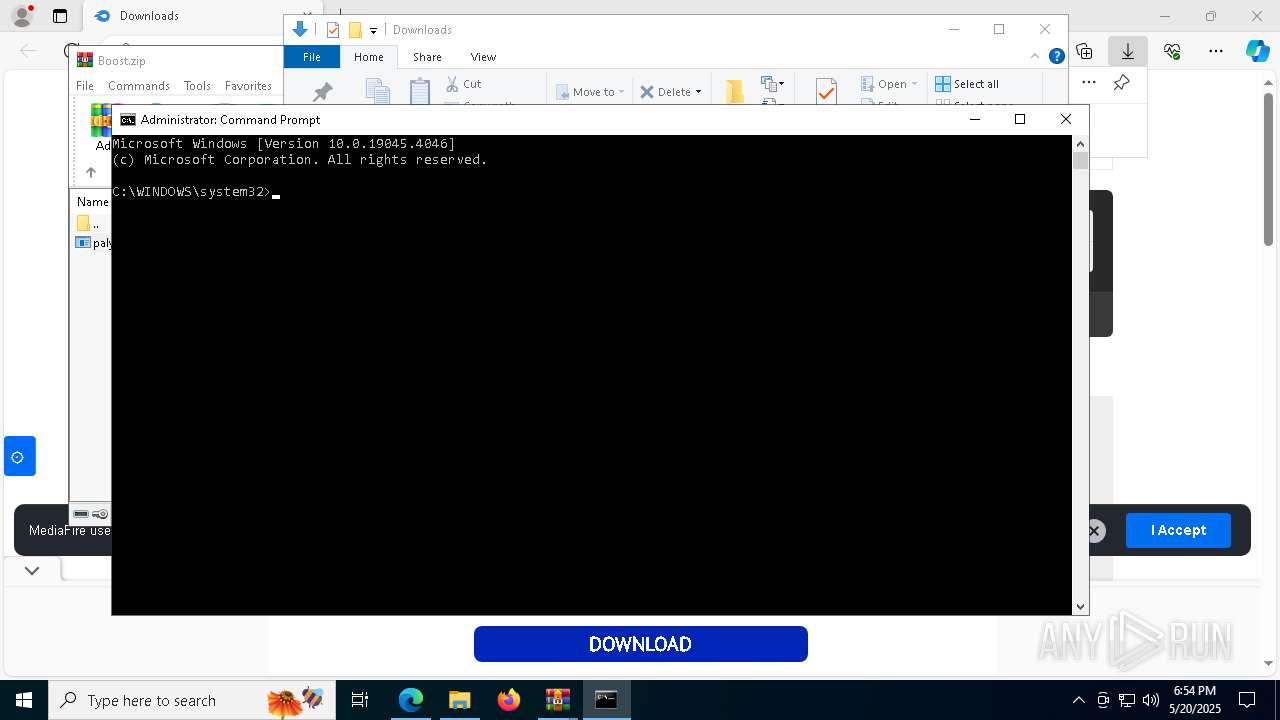The height and width of the screenshot is (720, 1280).
Task: Open File Explorer from the taskbar
Action: [459, 700]
